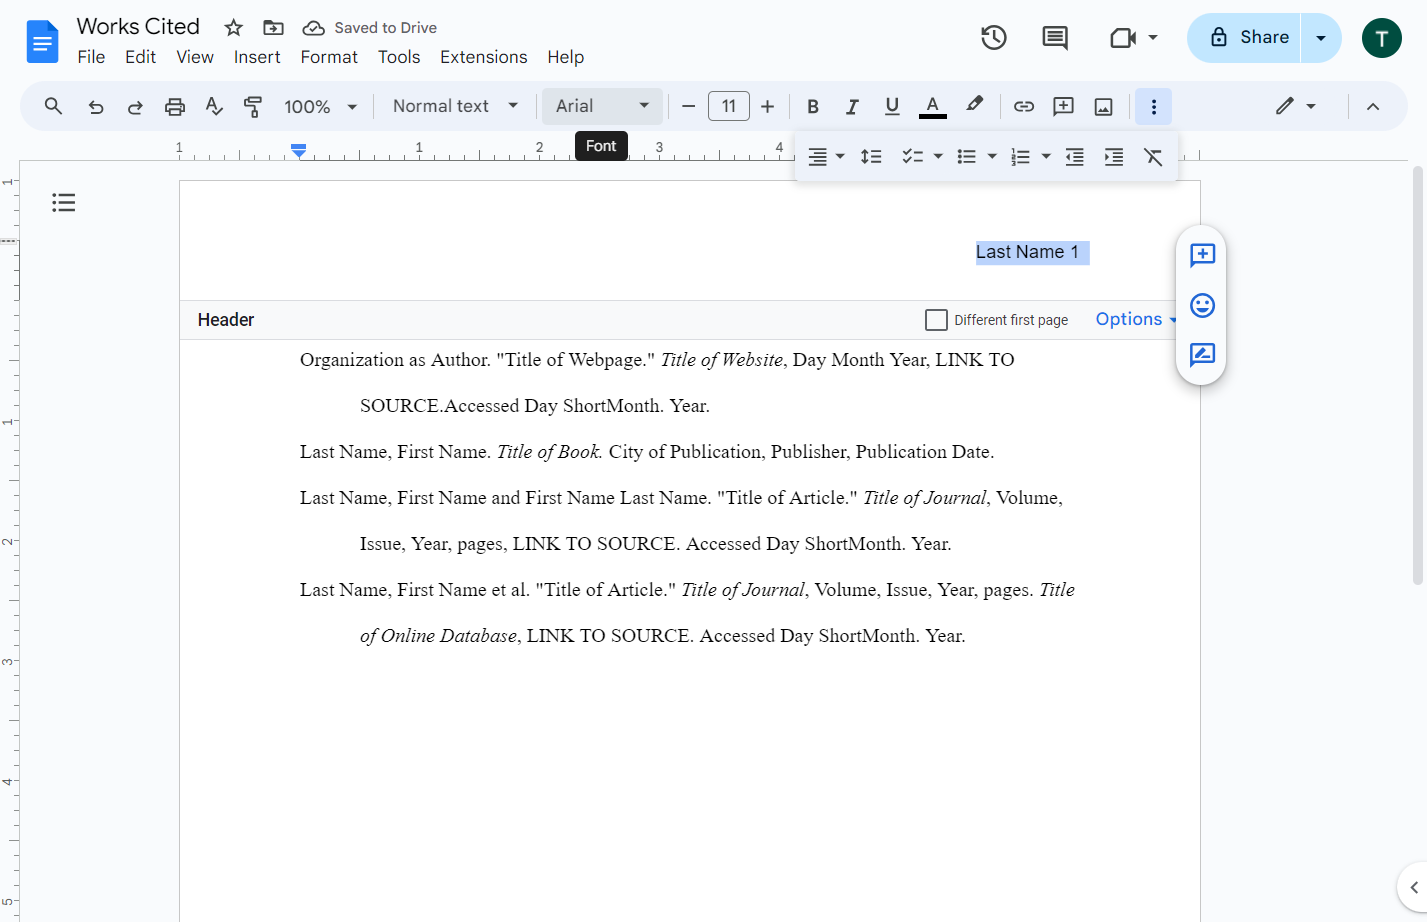The height and width of the screenshot is (922, 1427).
Task: Open the File menu
Action: [91, 57]
